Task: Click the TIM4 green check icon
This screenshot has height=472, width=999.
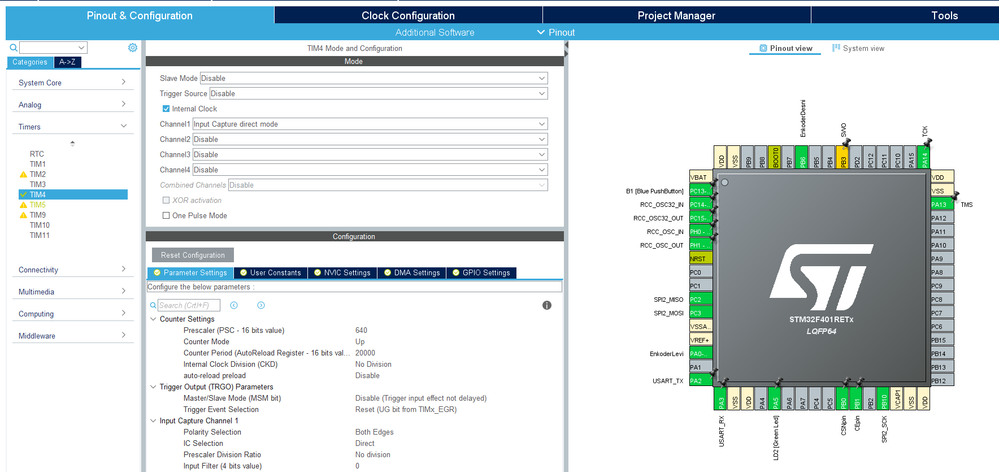Action: point(24,194)
